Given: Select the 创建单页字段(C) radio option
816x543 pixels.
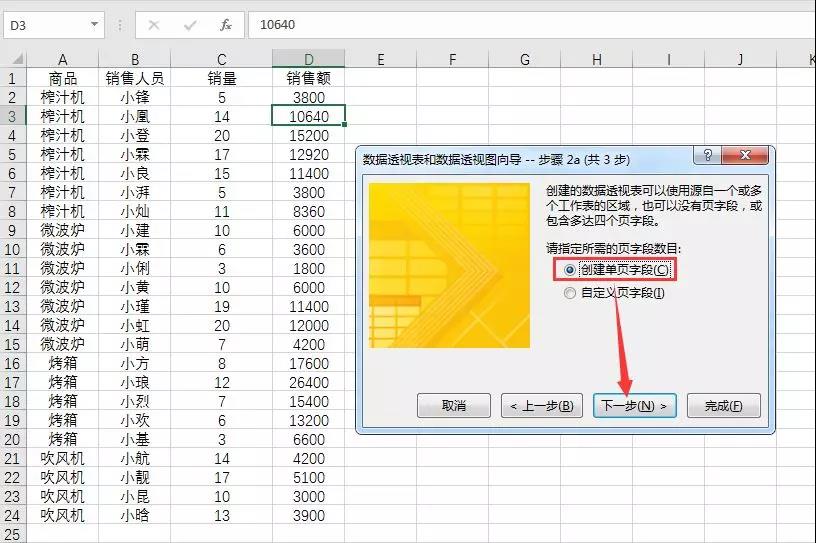Looking at the screenshot, I should point(616,270).
